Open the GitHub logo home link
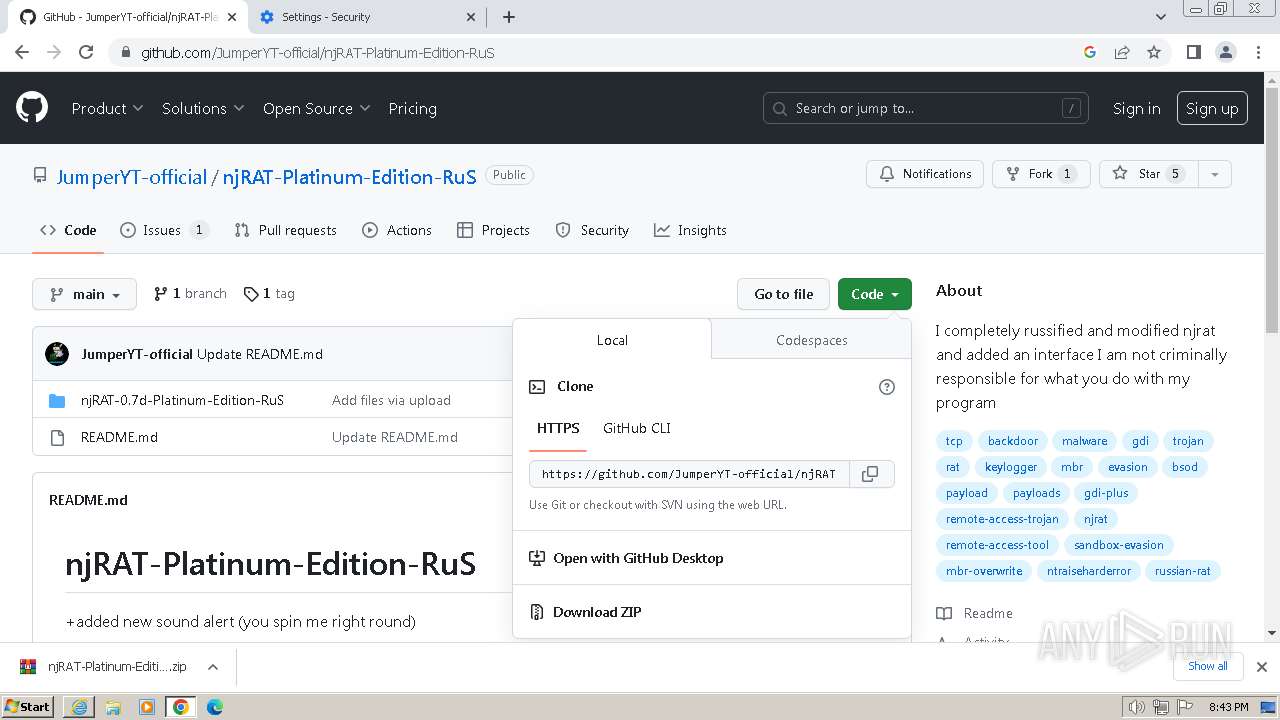 tap(32, 108)
